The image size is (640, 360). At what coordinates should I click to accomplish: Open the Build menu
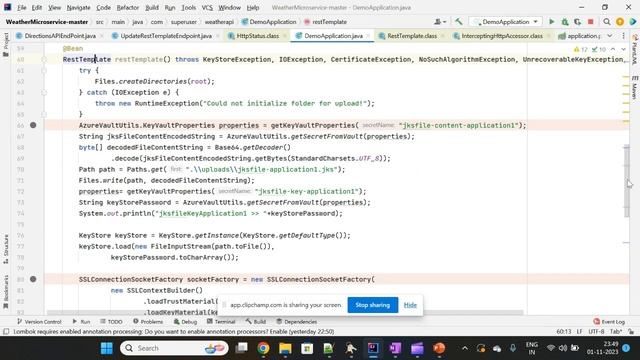(152, 7)
